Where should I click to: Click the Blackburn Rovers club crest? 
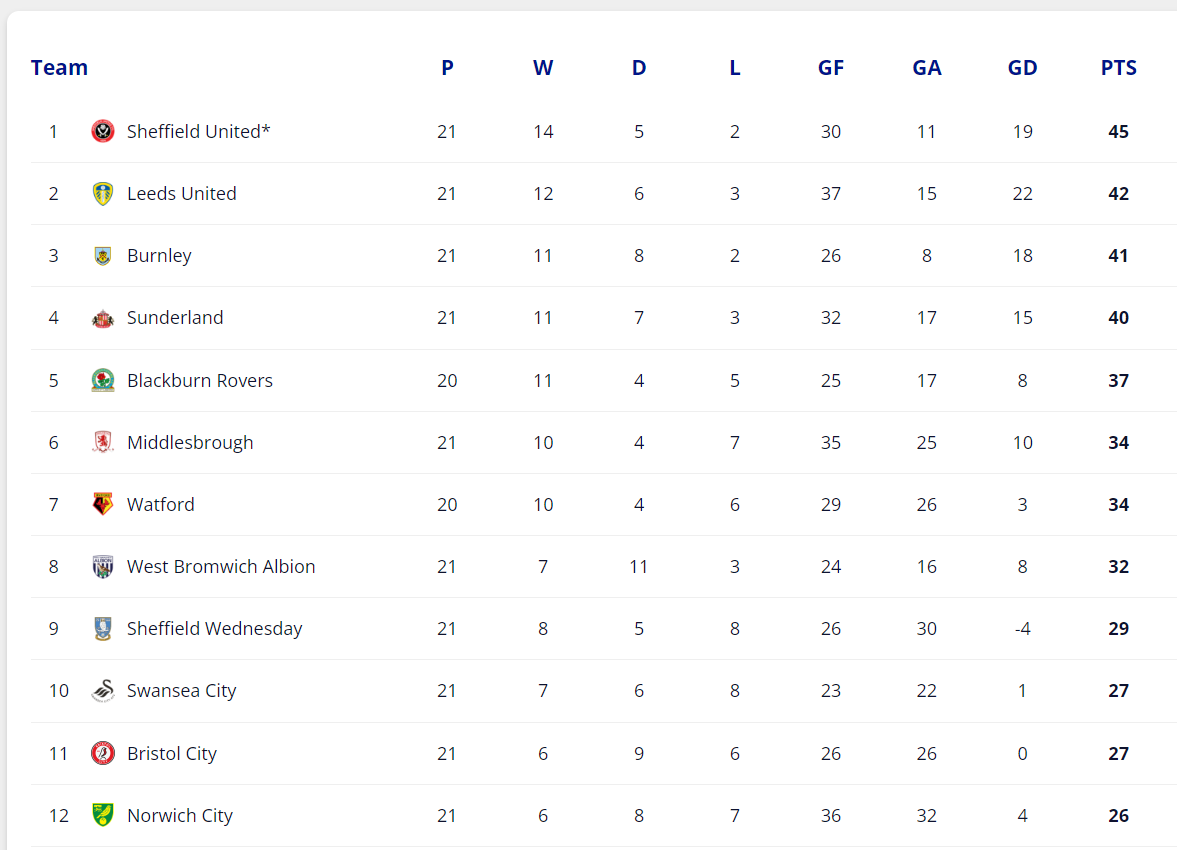[x=103, y=381]
